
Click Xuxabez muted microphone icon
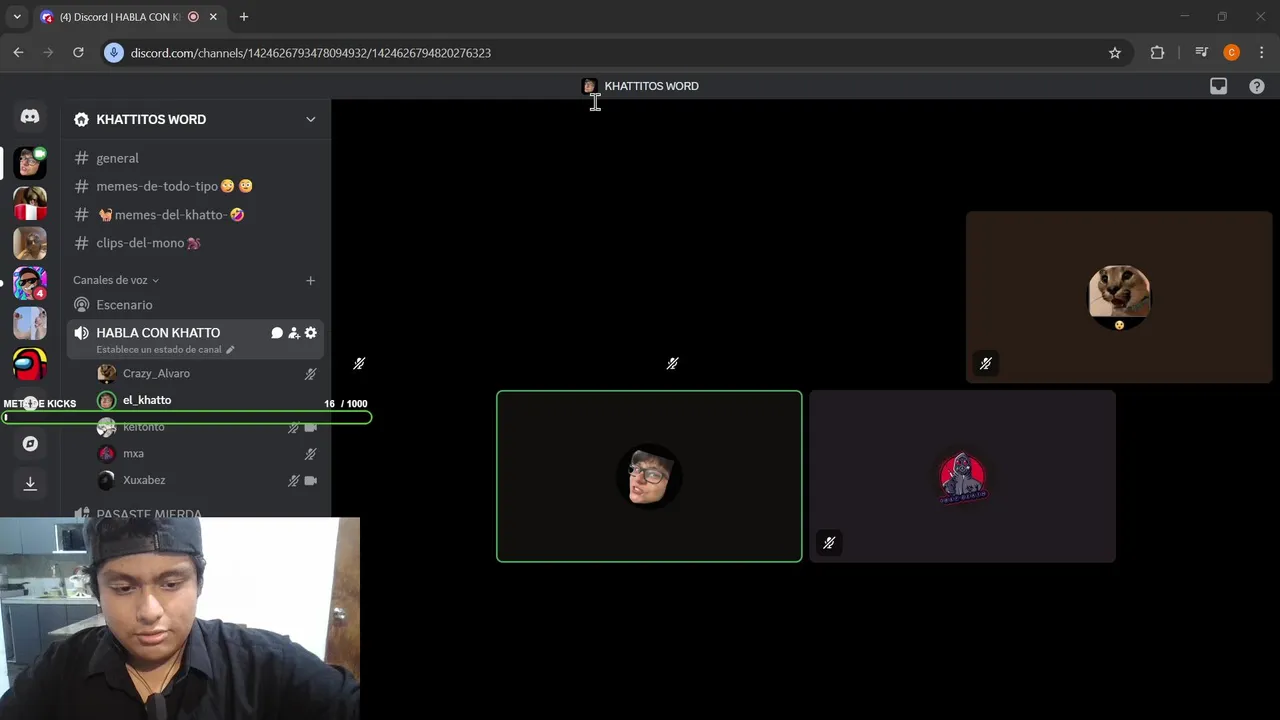293,480
